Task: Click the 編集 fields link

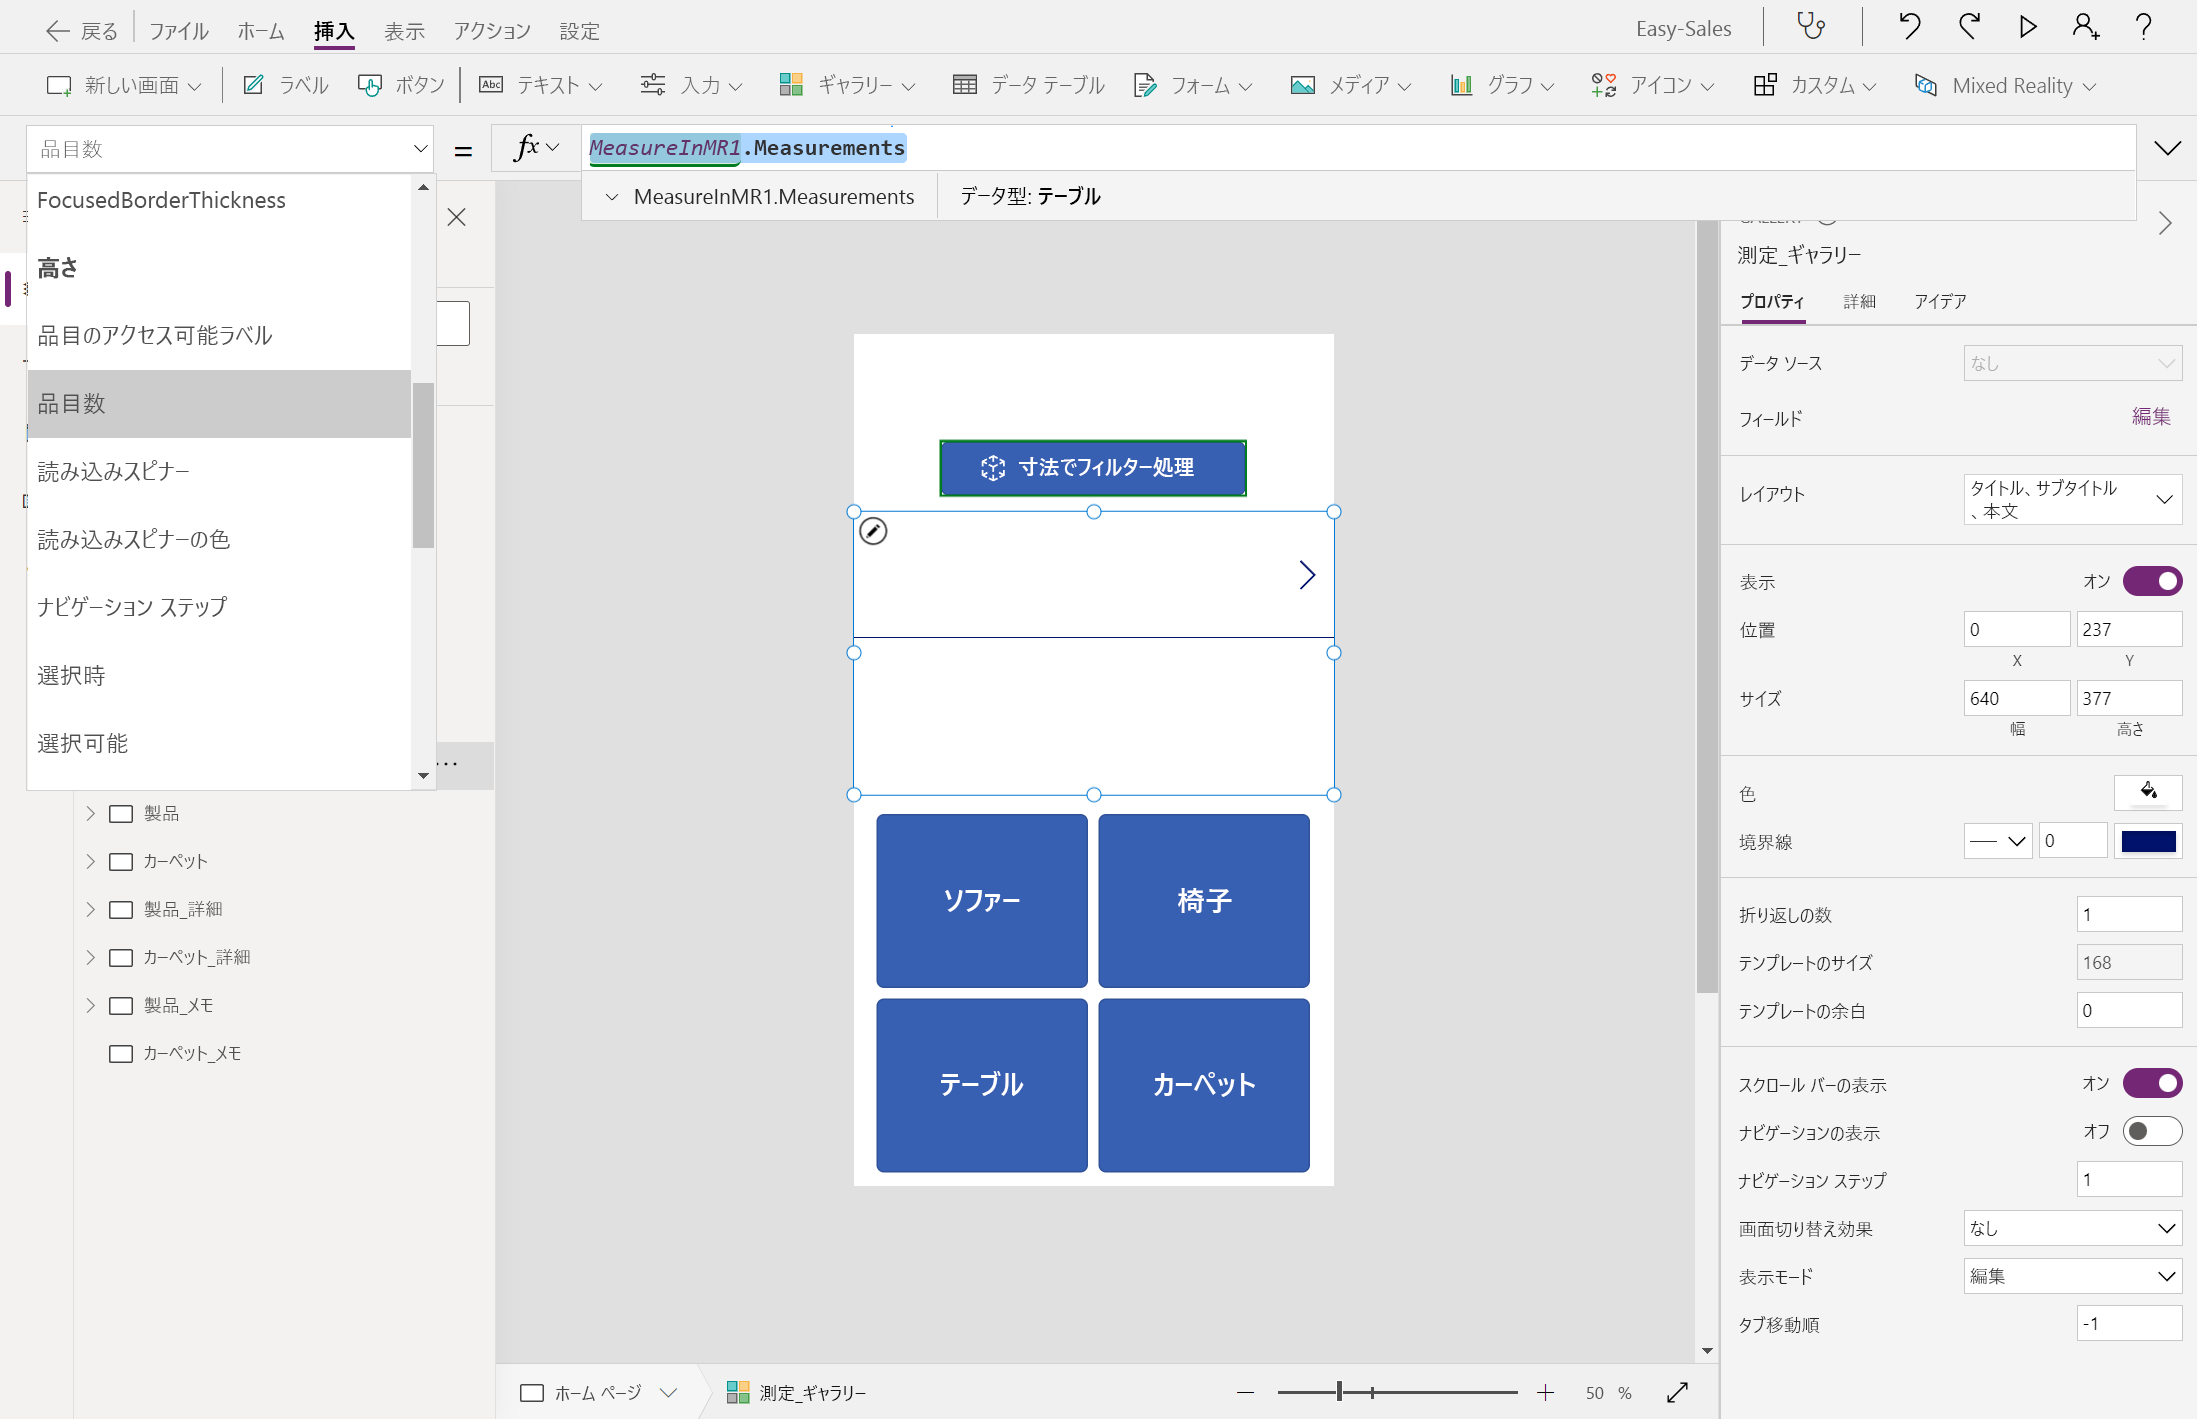Action: [2150, 416]
